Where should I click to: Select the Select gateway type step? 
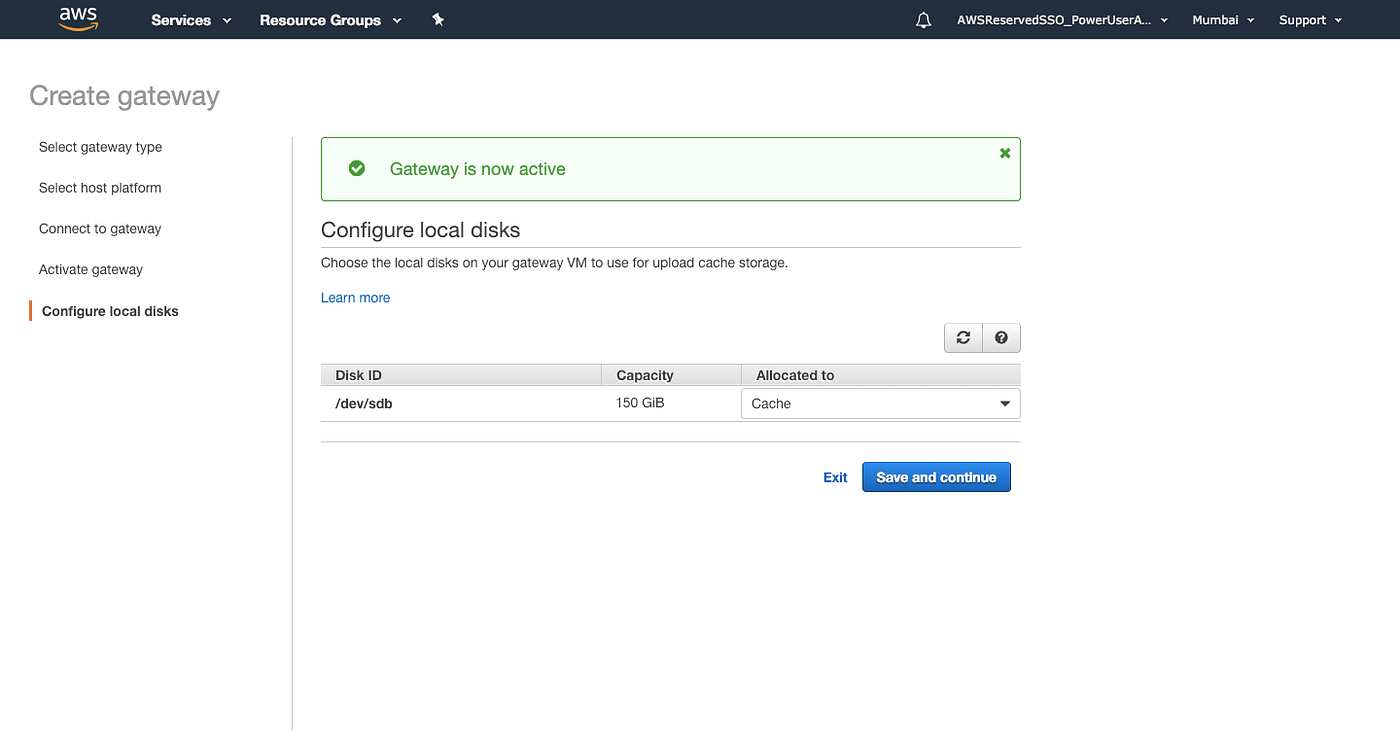(100, 147)
